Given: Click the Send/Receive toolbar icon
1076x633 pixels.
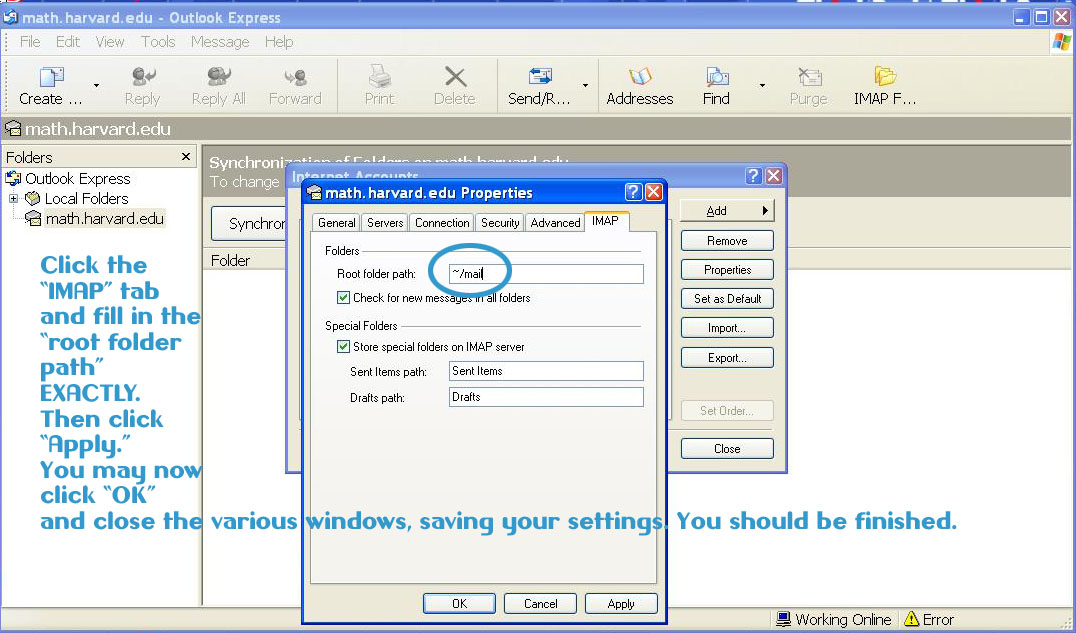Looking at the screenshot, I should 540,78.
